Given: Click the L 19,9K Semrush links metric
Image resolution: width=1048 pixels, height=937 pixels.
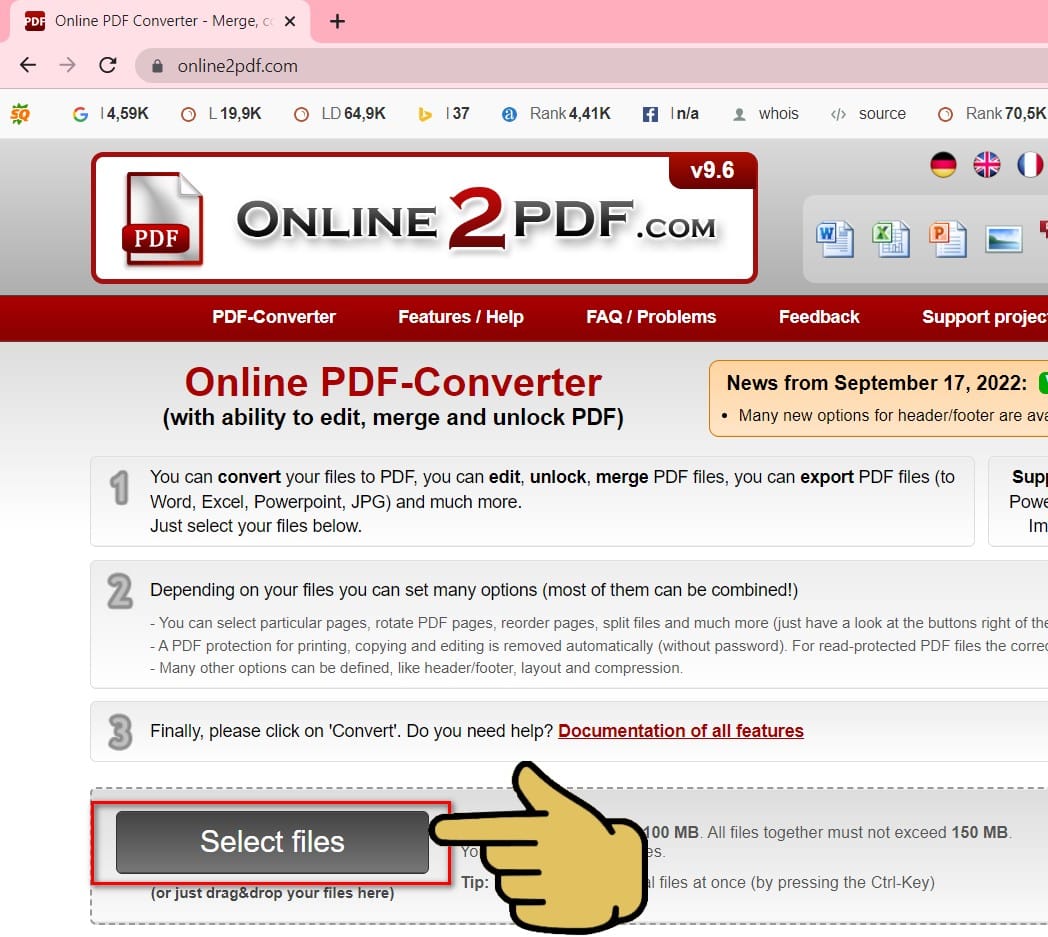Looking at the screenshot, I should pyautogui.click(x=221, y=114).
